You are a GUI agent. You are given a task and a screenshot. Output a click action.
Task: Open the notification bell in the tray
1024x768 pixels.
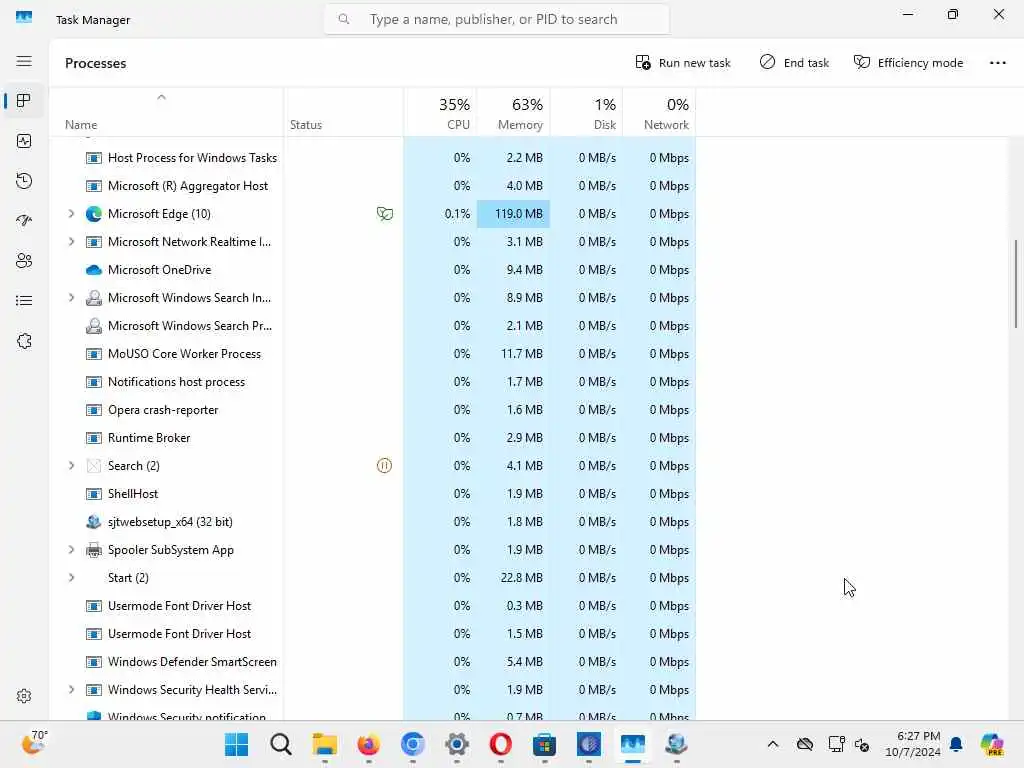pos(956,744)
